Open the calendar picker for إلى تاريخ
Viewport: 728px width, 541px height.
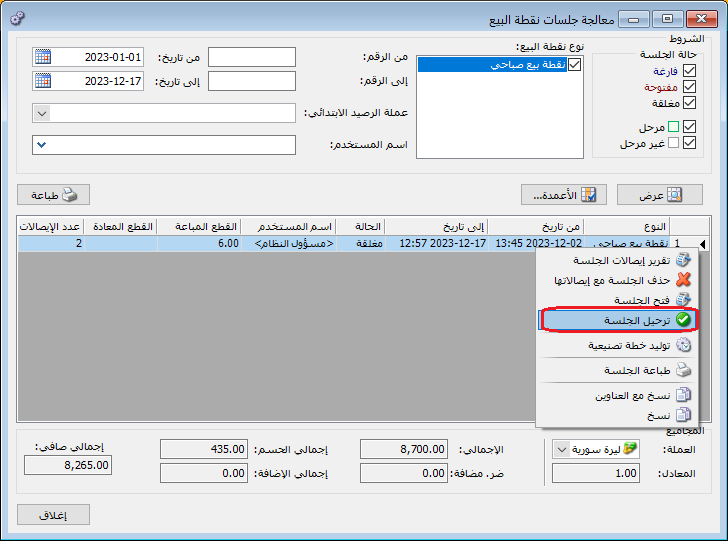coord(43,81)
